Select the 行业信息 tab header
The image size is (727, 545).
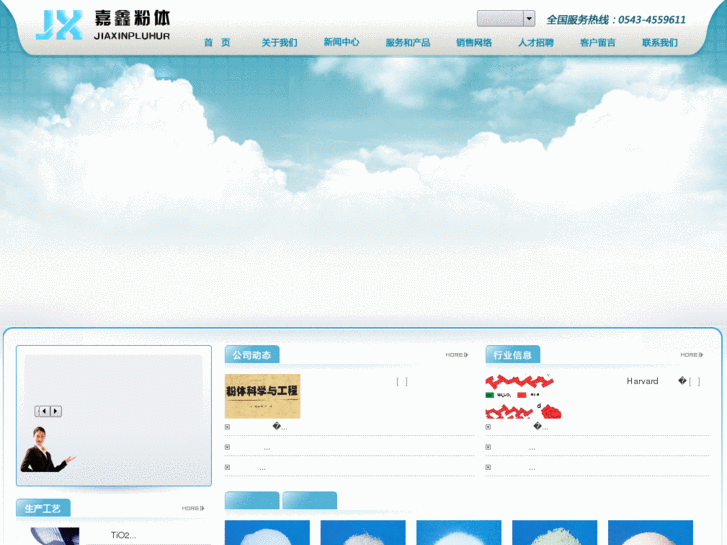(x=512, y=355)
